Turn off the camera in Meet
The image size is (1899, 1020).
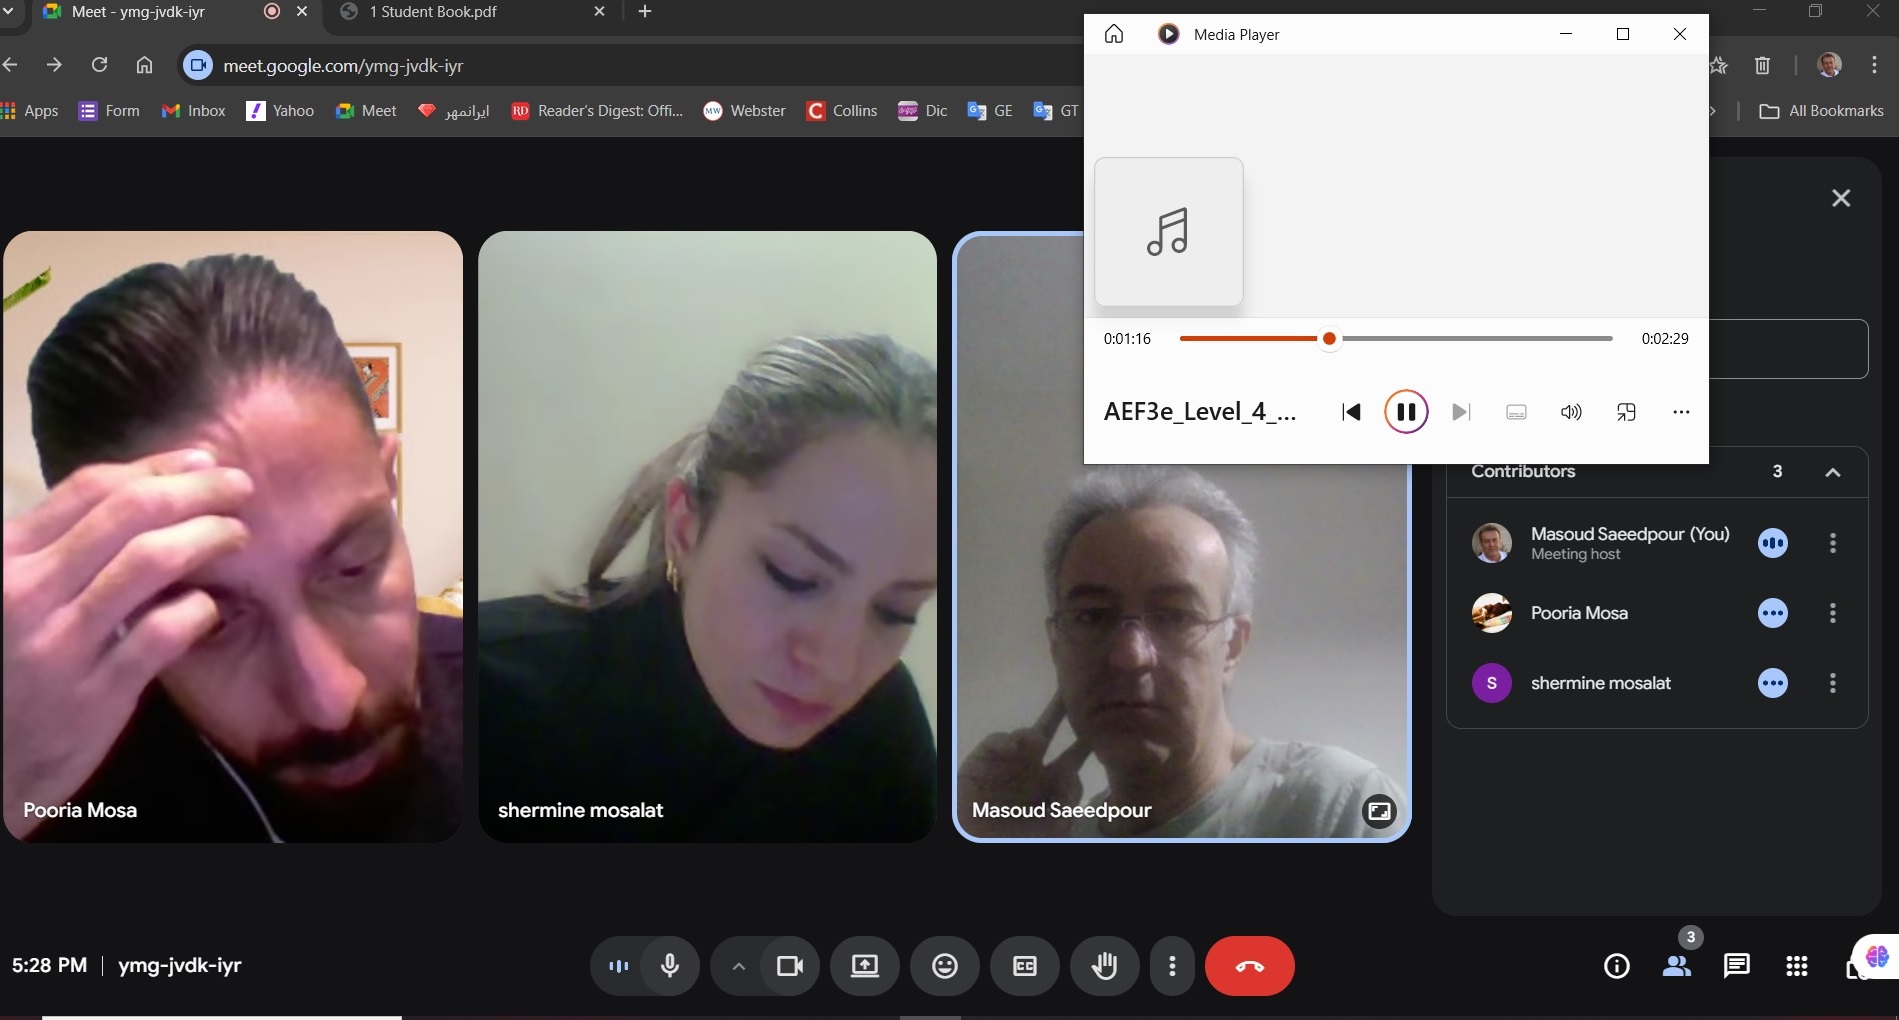[x=790, y=966]
